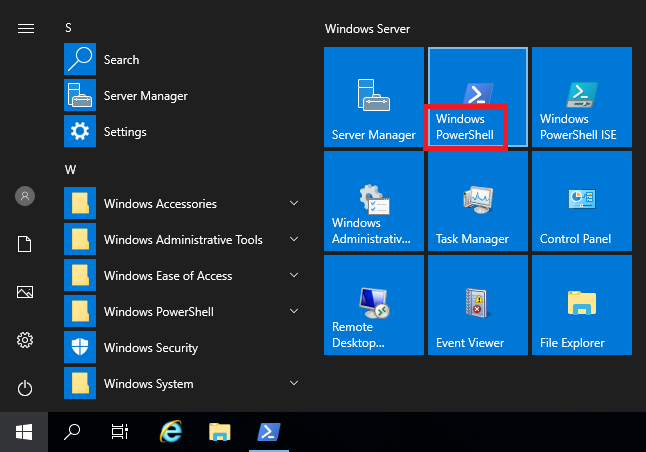Open Windows Security shield icon
The height and width of the screenshot is (452, 646).
(80, 347)
